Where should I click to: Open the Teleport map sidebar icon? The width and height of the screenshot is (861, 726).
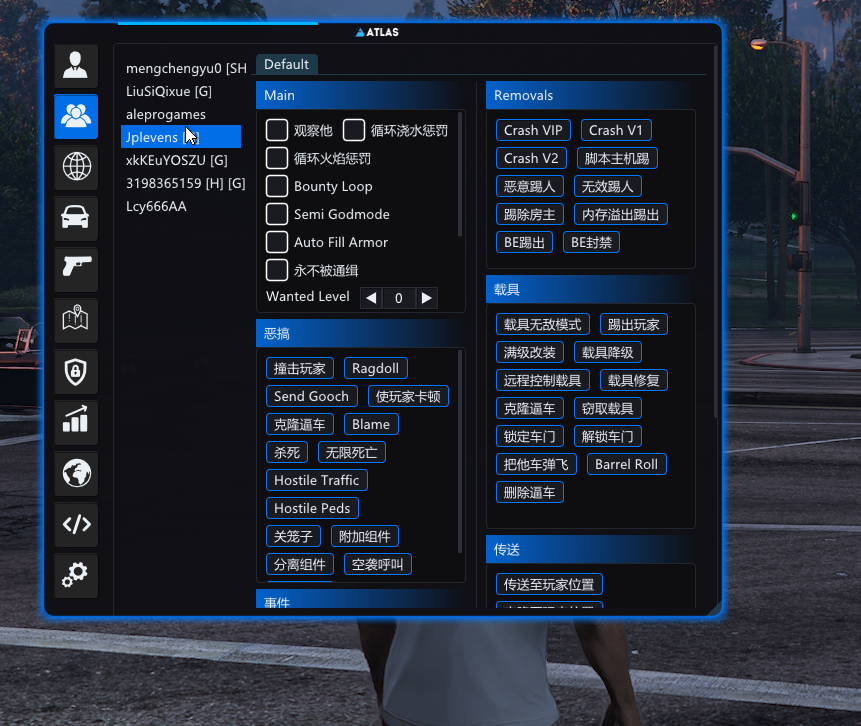(x=76, y=320)
